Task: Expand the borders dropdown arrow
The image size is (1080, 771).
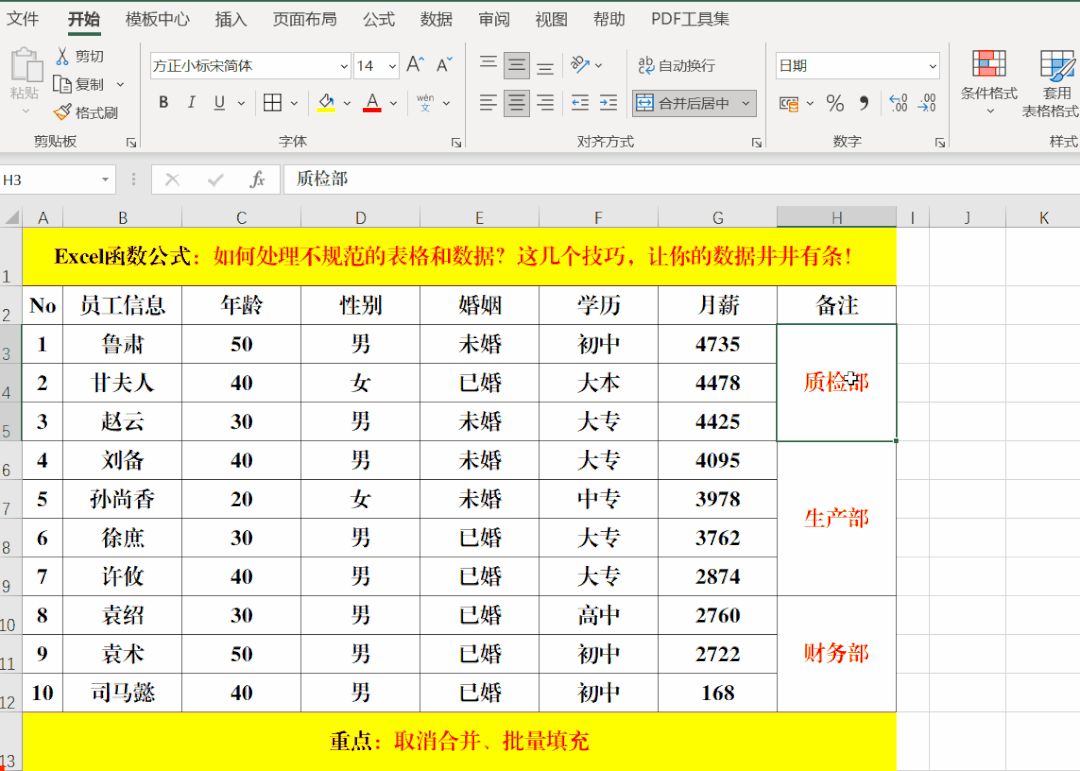Action: coord(294,103)
